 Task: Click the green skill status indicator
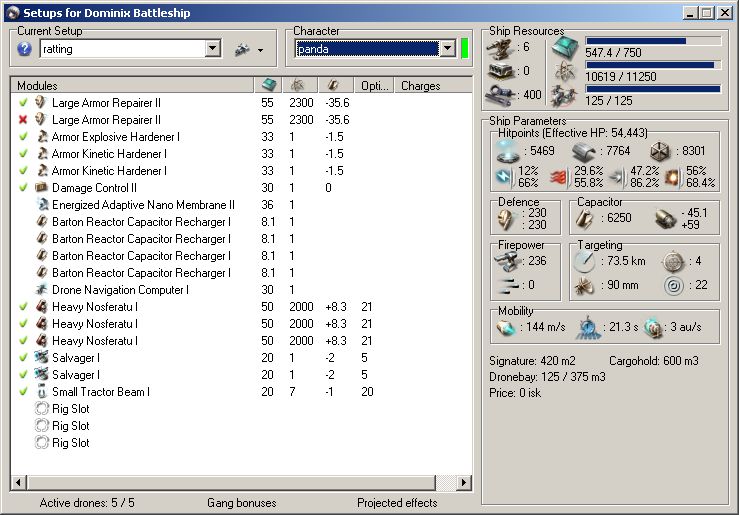[464, 48]
